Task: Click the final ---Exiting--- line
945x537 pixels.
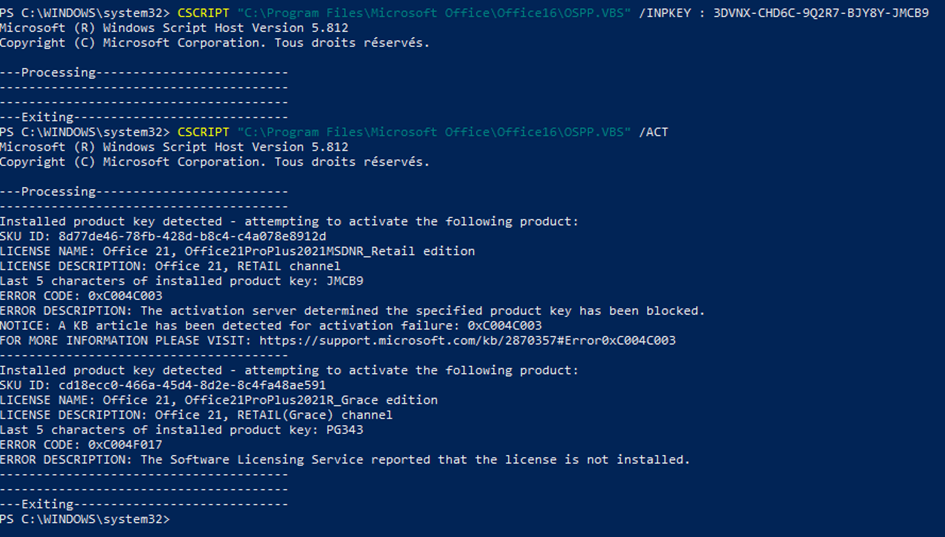Action: tap(144, 504)
